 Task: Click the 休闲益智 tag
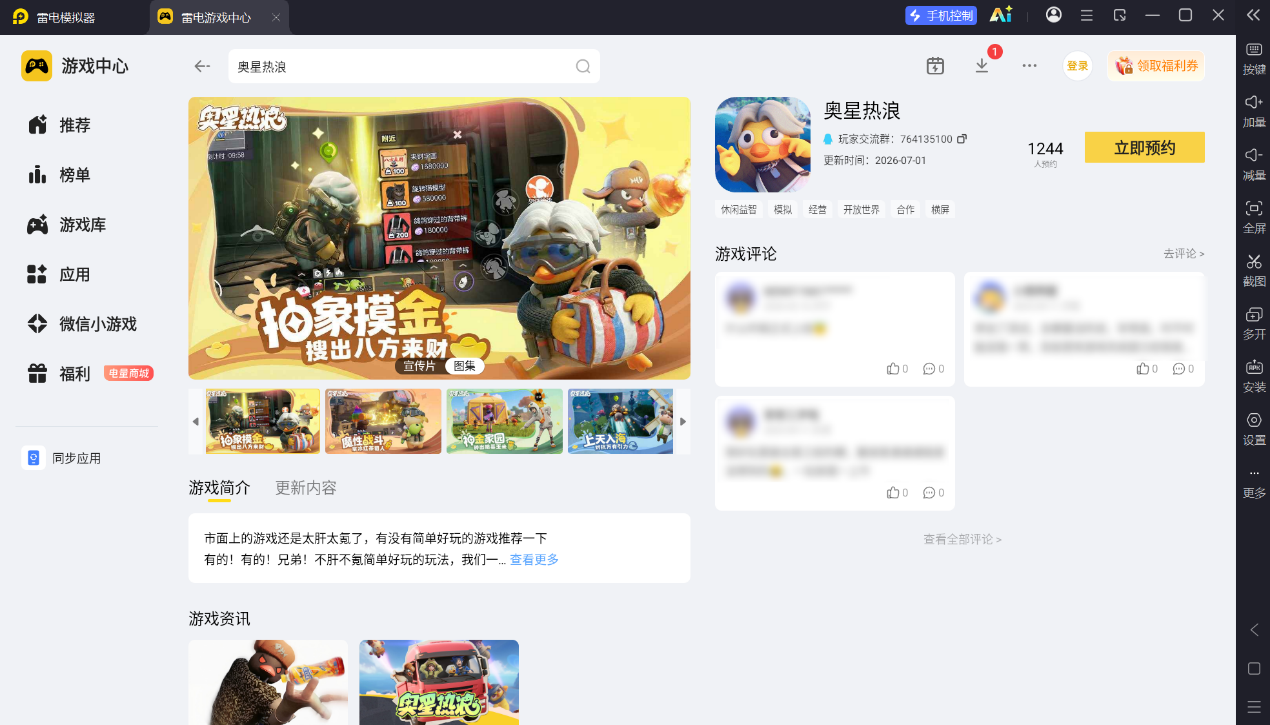tap(739, 210)
